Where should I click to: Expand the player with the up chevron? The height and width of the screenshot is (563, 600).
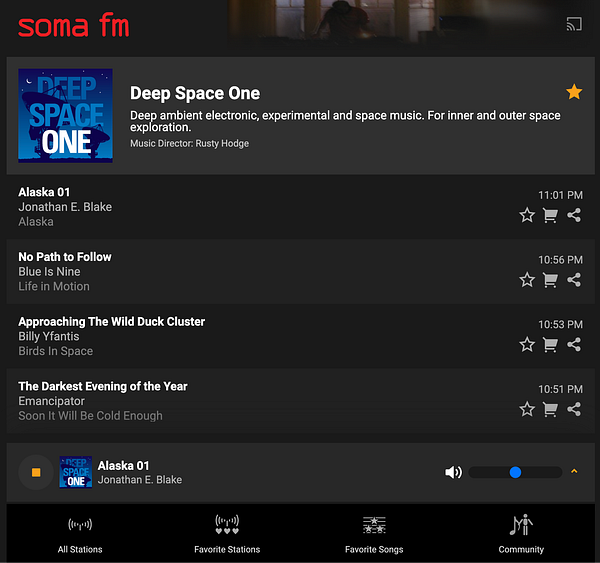pyautogui.click(x=574, y=471)
